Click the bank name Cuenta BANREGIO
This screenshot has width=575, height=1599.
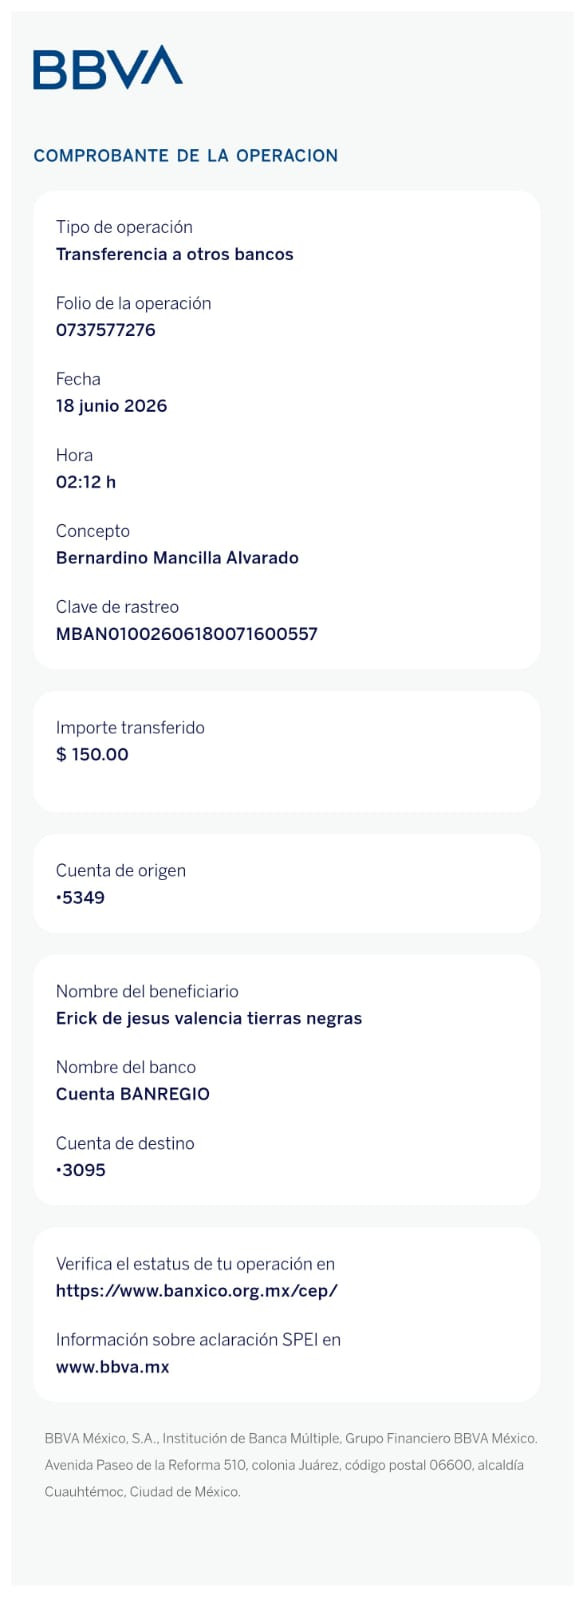[133, 1094]
